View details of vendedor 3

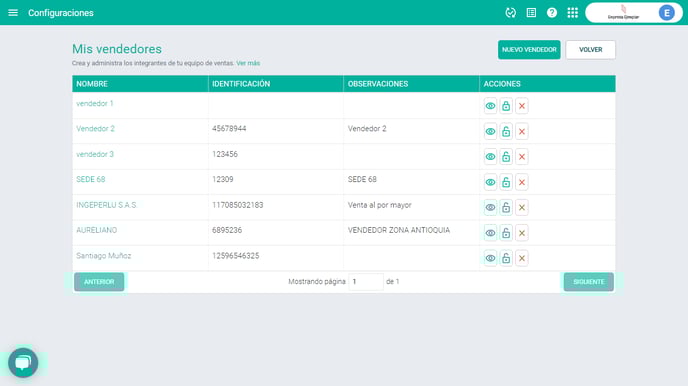491,157
